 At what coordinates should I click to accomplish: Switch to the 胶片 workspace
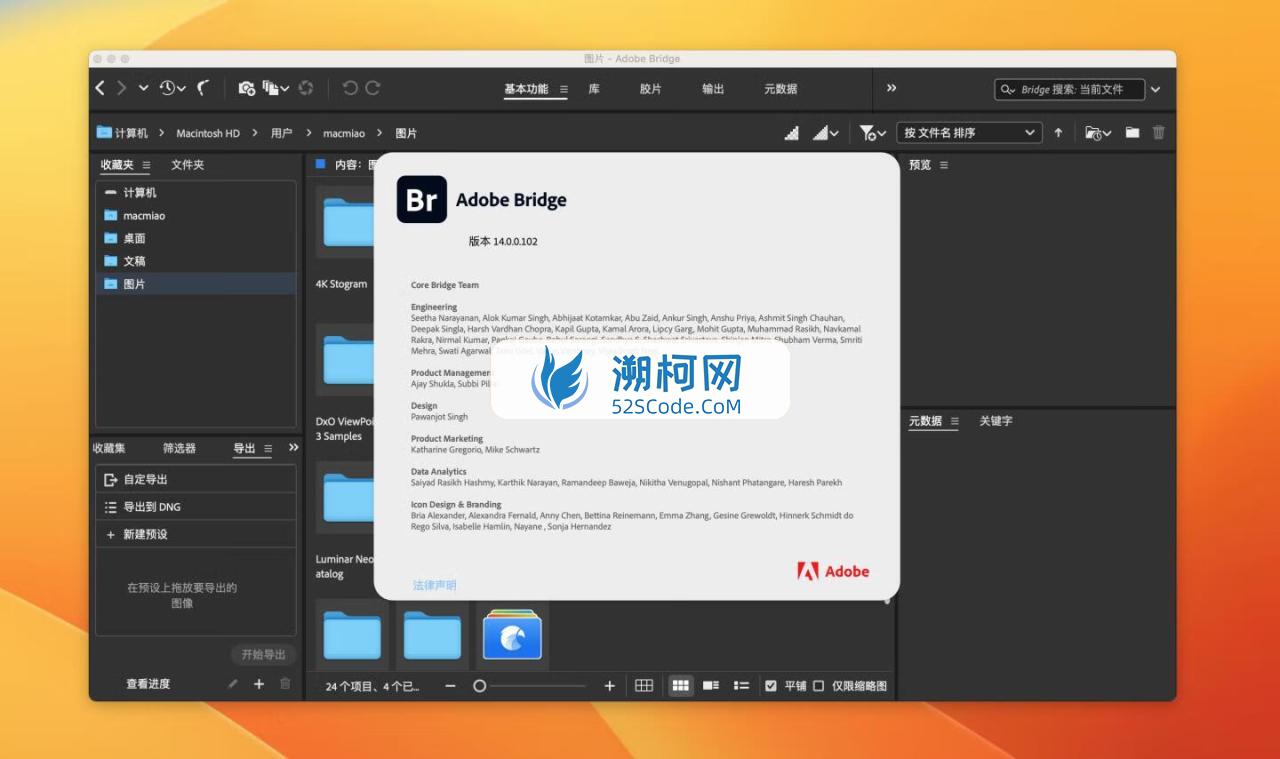pyautogui.click(x=651, y=89)
